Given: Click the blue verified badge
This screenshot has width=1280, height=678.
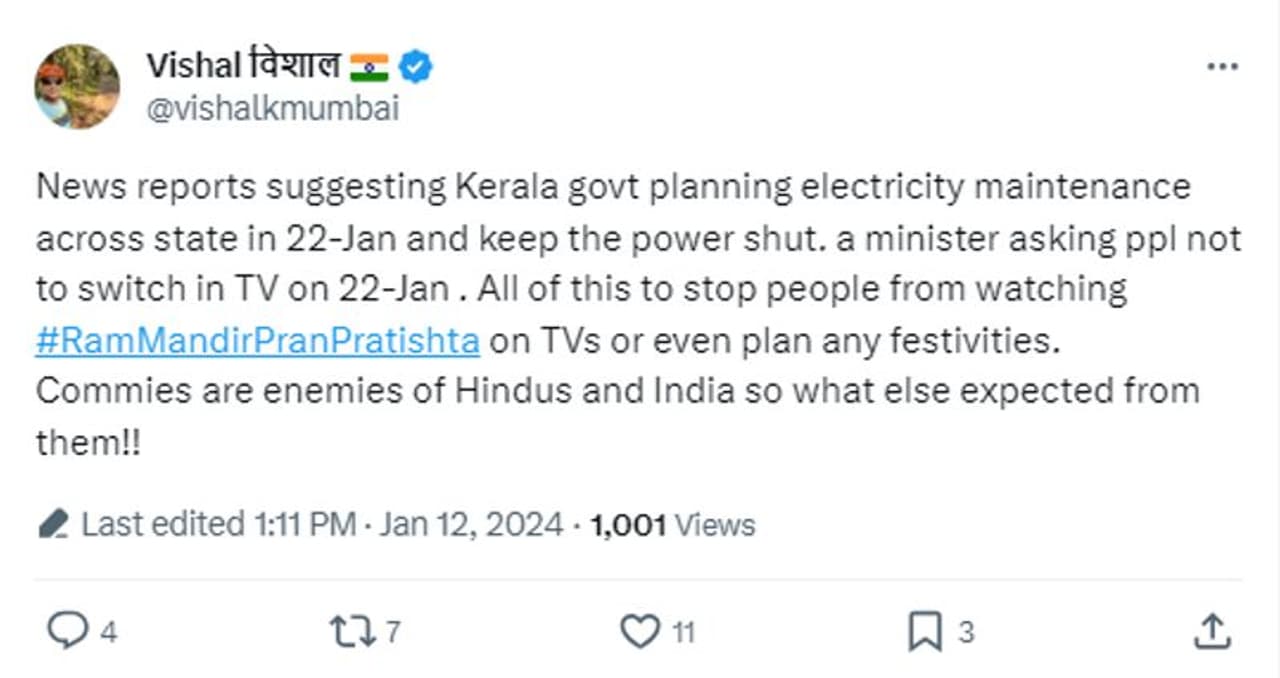Looking at the screenshot, I should pos(416,67).
